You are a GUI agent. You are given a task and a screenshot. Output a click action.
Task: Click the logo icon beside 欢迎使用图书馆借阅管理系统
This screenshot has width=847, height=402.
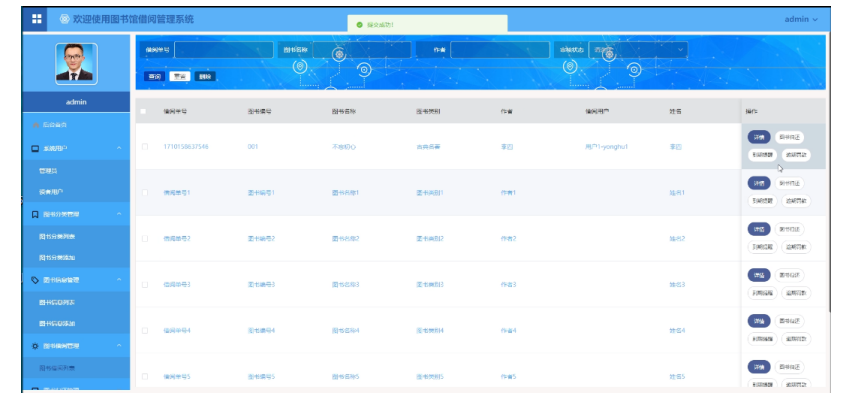tap(64, 19)
